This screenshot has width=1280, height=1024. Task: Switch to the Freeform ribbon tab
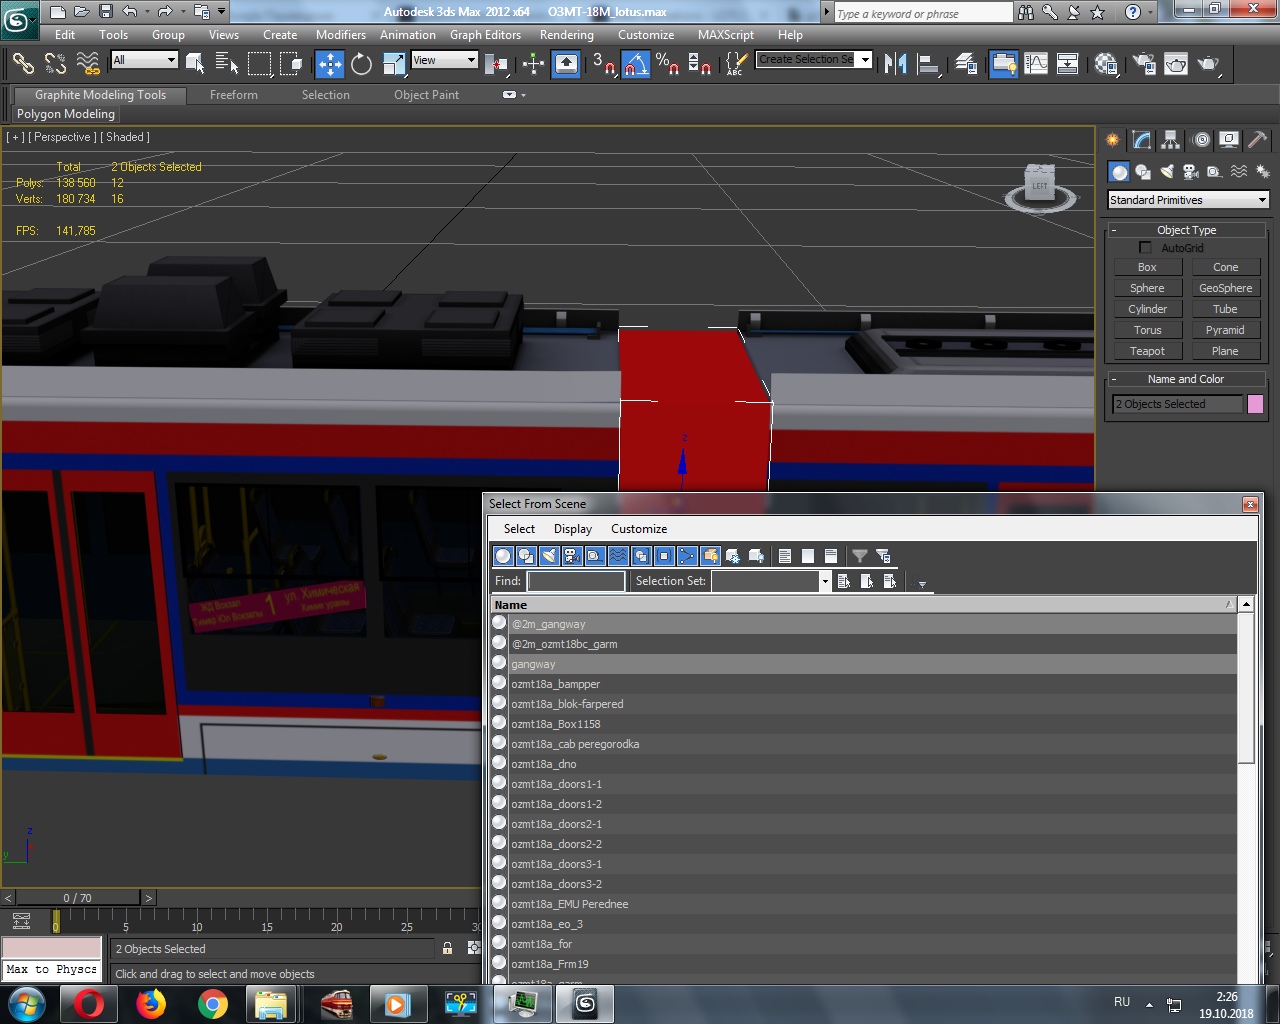coord(233,95)
